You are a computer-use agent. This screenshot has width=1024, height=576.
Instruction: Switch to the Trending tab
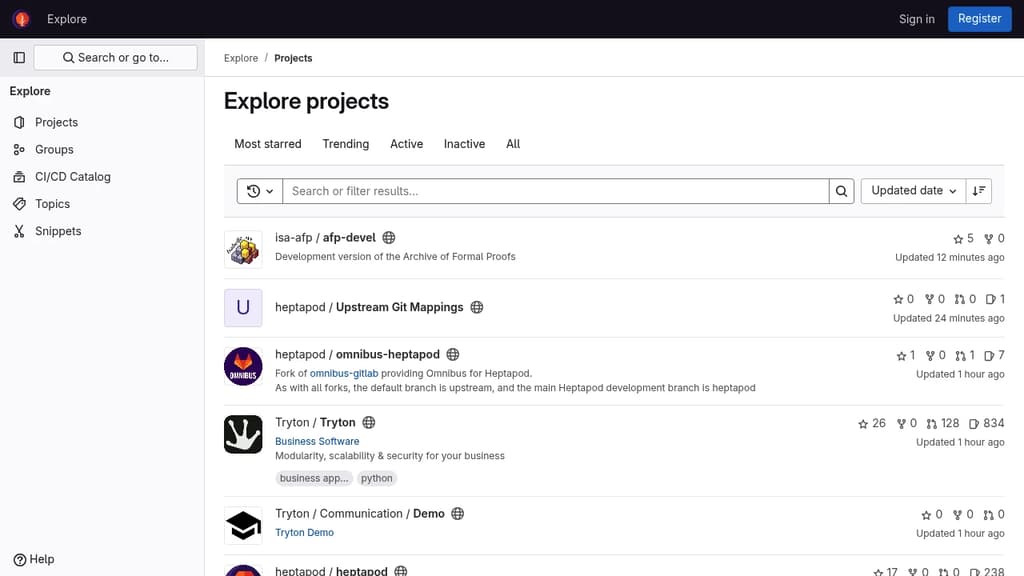pos(345,144)
